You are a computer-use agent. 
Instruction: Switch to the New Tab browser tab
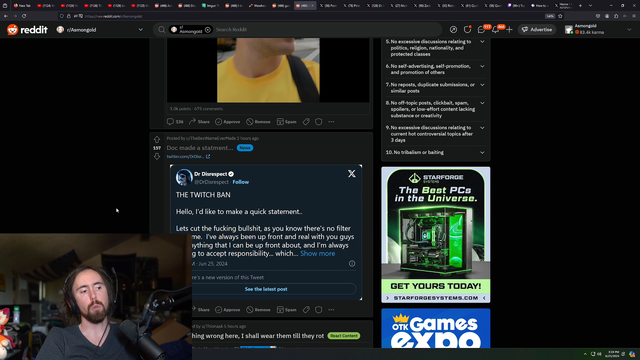[22, 6]
